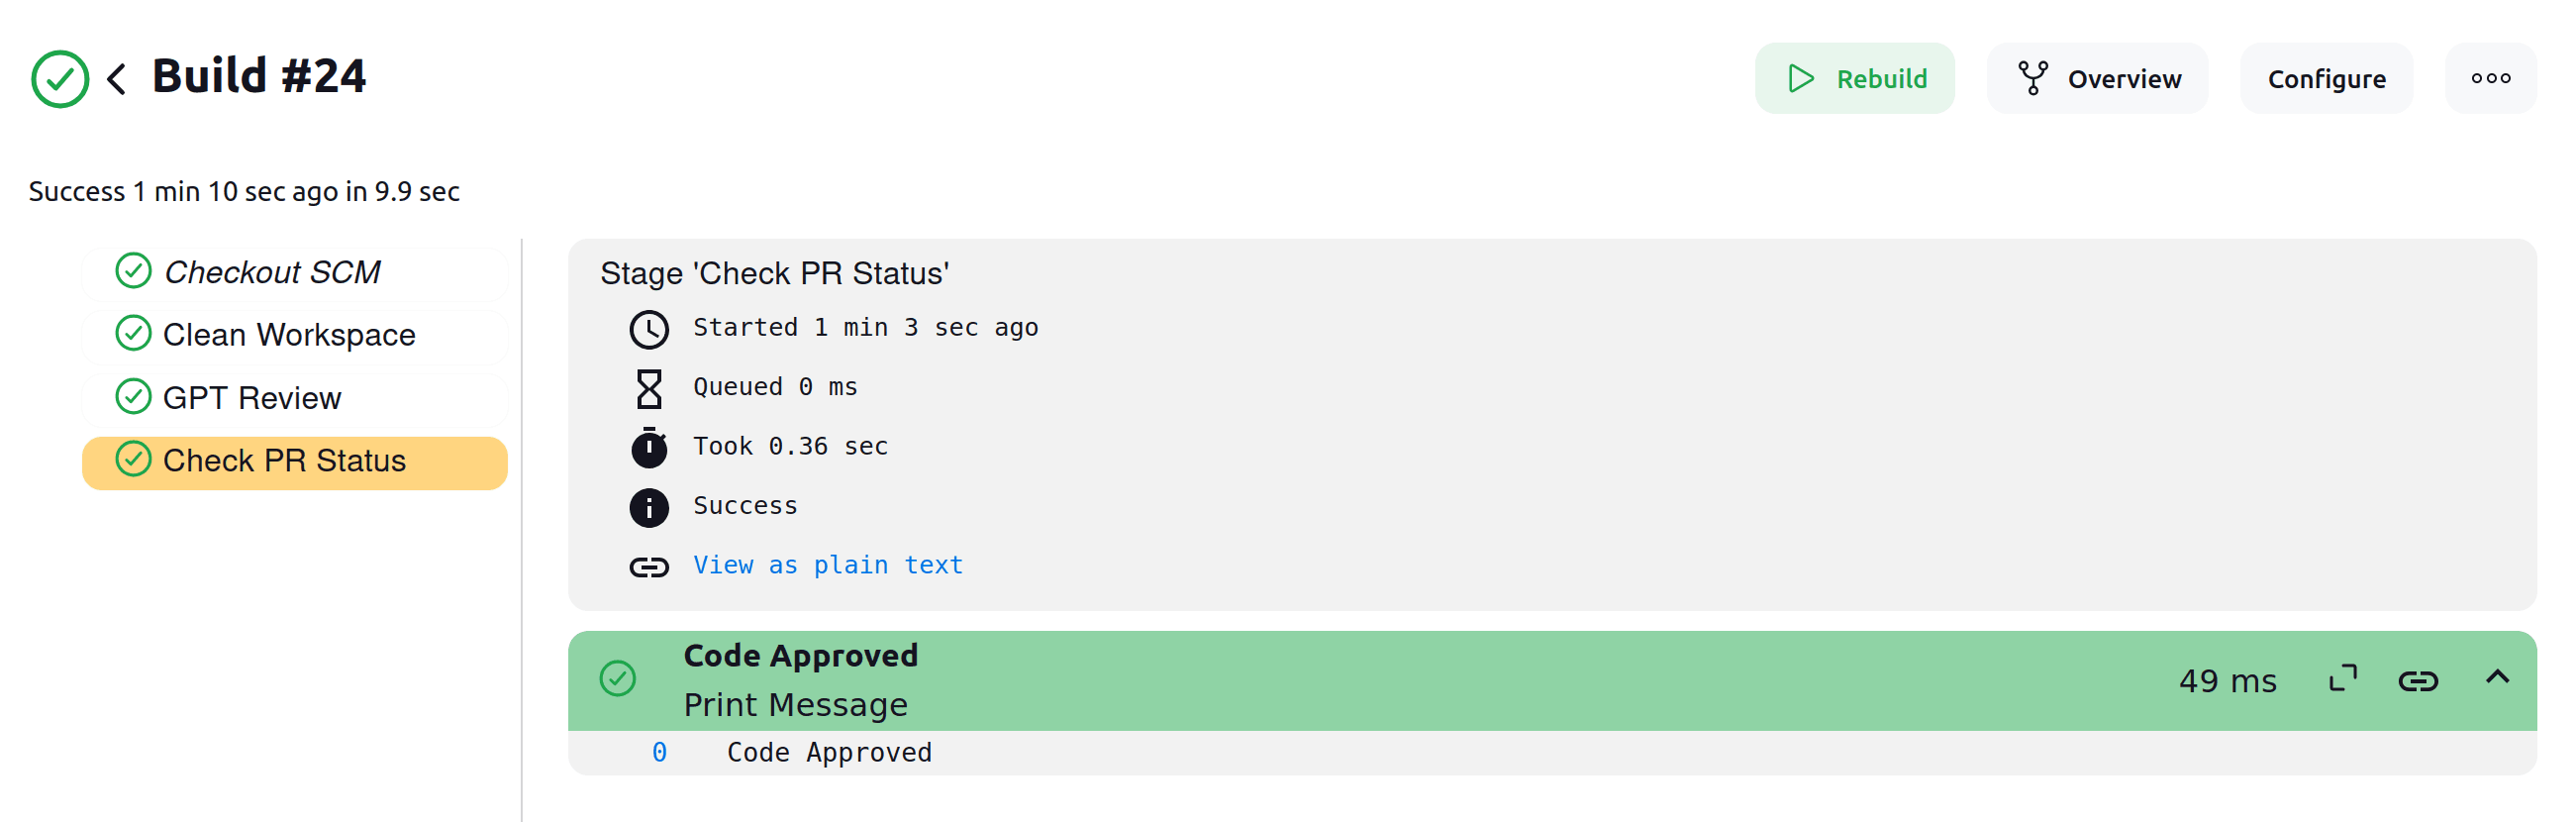Click the Overview branch icon
The image size is (2576, 822).
point(2032,79)
